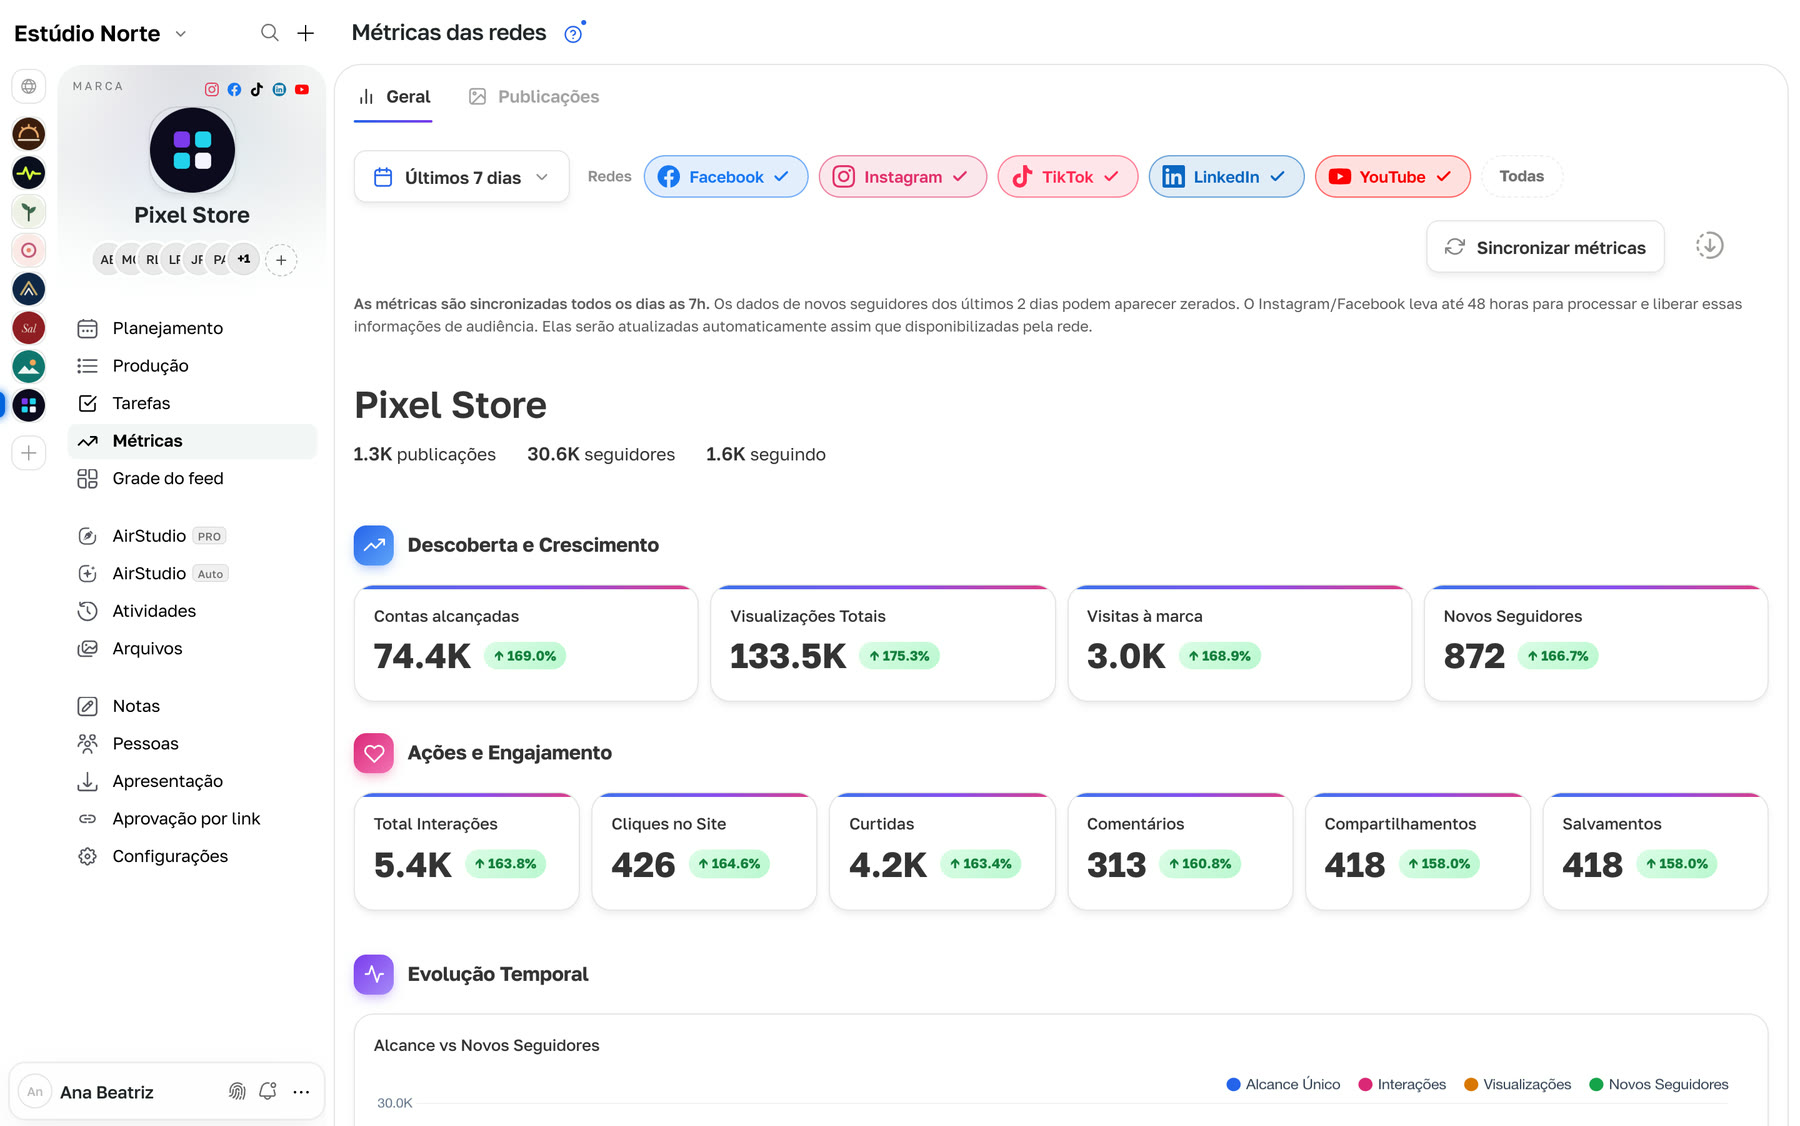Click the Ana Beatriz user profile
This screenshot has width=1800, height=1126.
107,1092
